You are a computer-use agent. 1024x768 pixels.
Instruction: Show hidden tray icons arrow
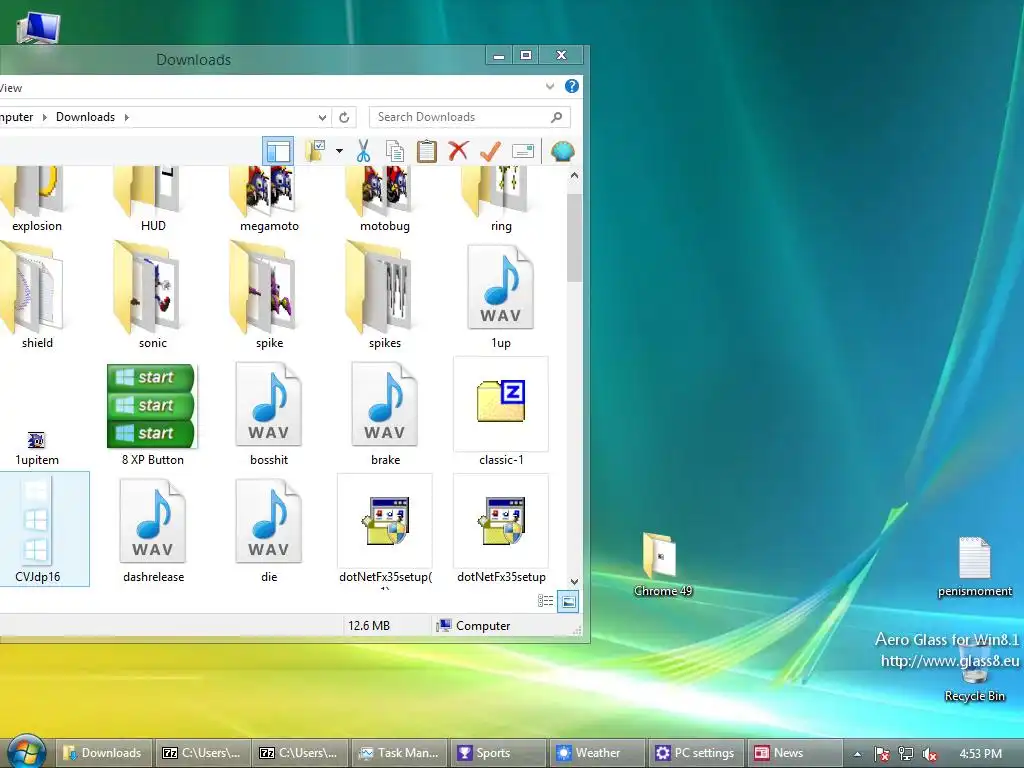point(857,754)
